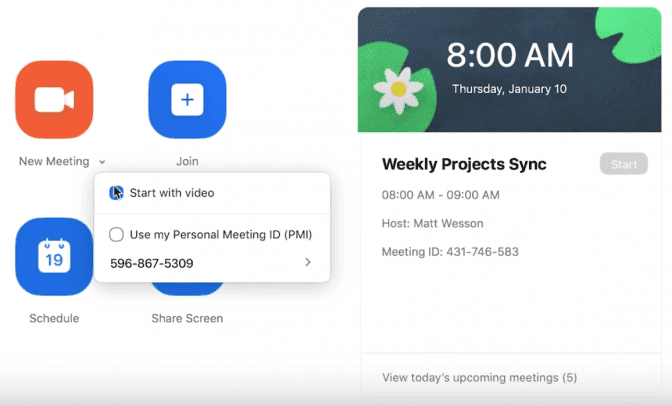Open View today's upcoming meetings link

coord(479,378)
